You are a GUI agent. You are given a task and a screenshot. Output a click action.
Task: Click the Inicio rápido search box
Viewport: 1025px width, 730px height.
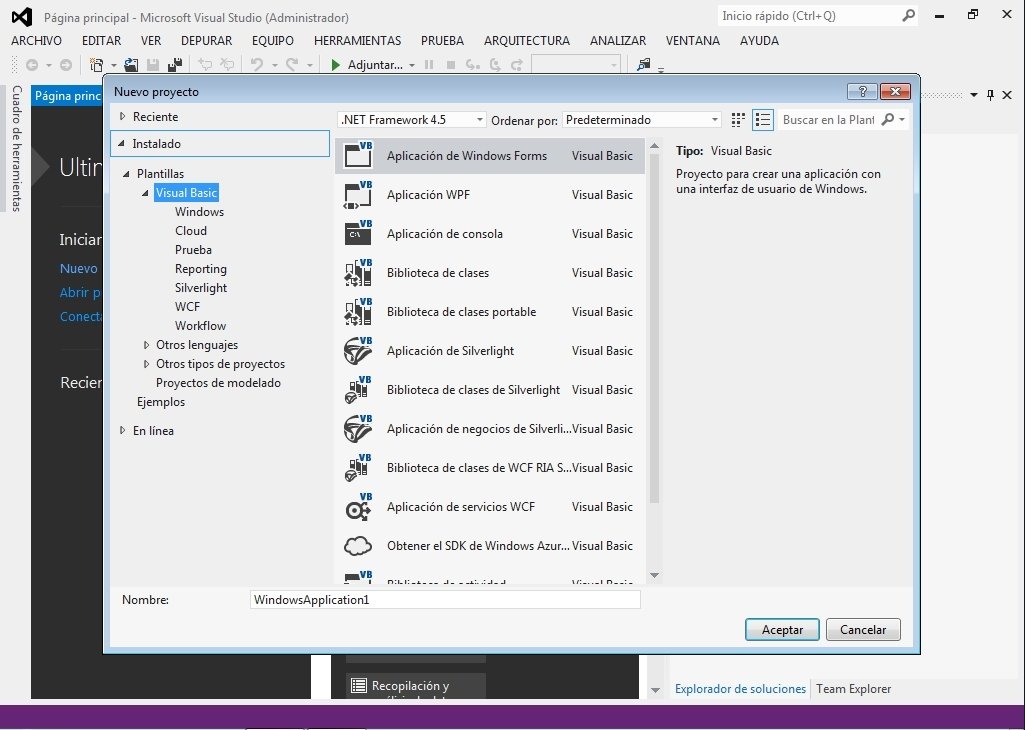pos(809,16)
